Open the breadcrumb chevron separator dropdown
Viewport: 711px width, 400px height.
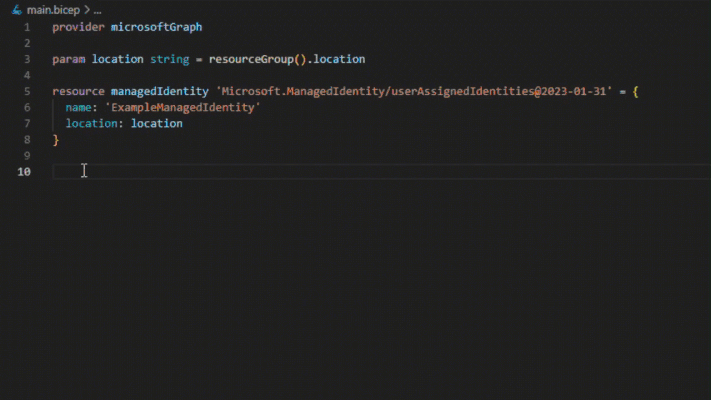pyautogui.click(x=87, y=10)
